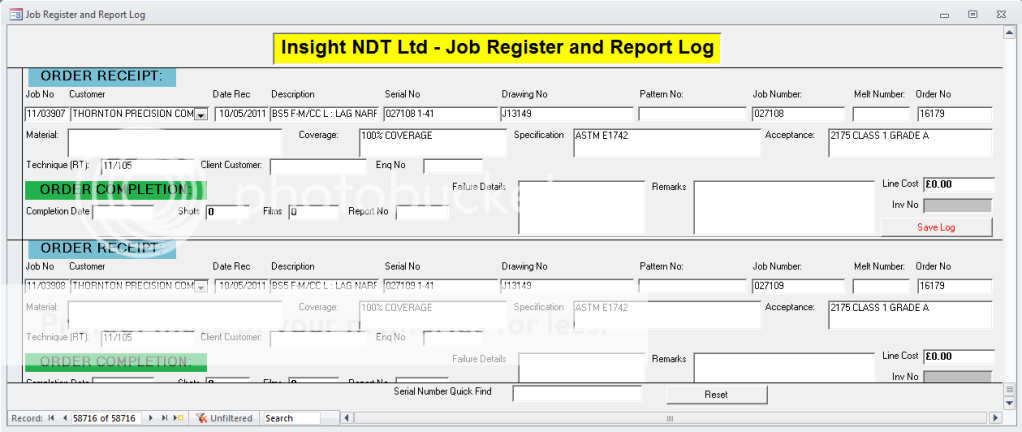1022x432 pixels.
Task: Focus the Serial Number Quick Find field
Action: 576,394
